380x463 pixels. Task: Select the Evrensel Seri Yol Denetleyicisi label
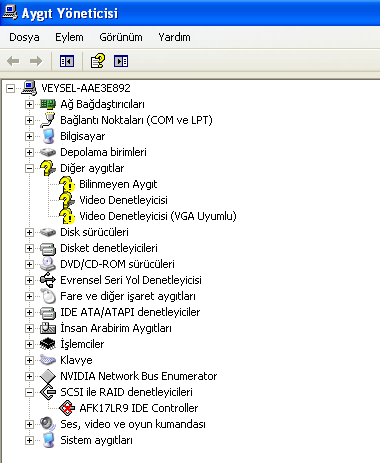point(131,280)
